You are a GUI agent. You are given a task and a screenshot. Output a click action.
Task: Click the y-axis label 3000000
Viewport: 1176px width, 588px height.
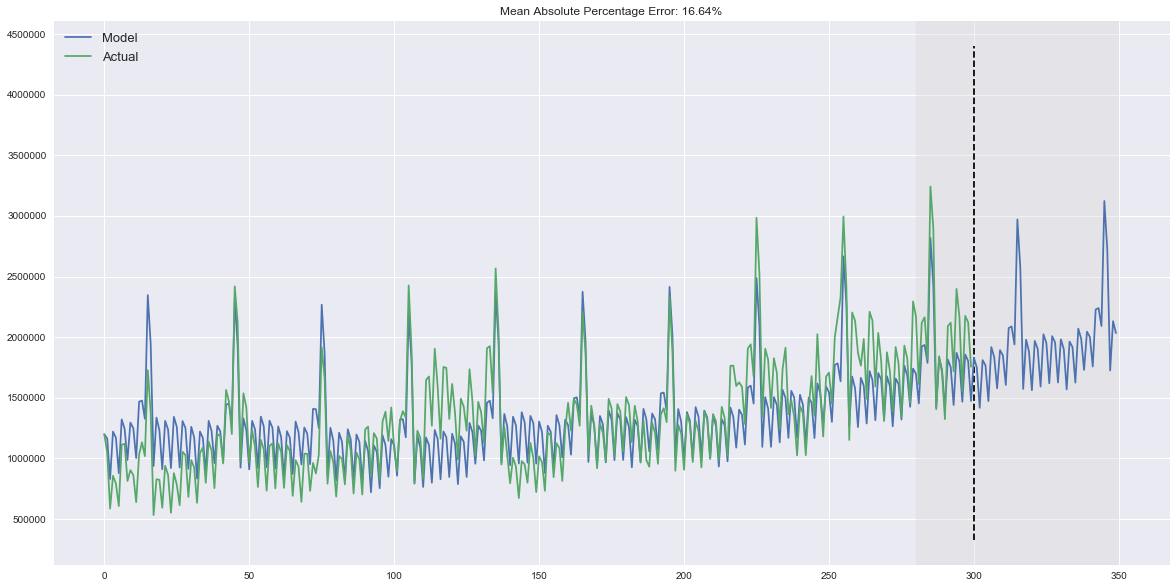pyautogui.click(x=24, y=217)
